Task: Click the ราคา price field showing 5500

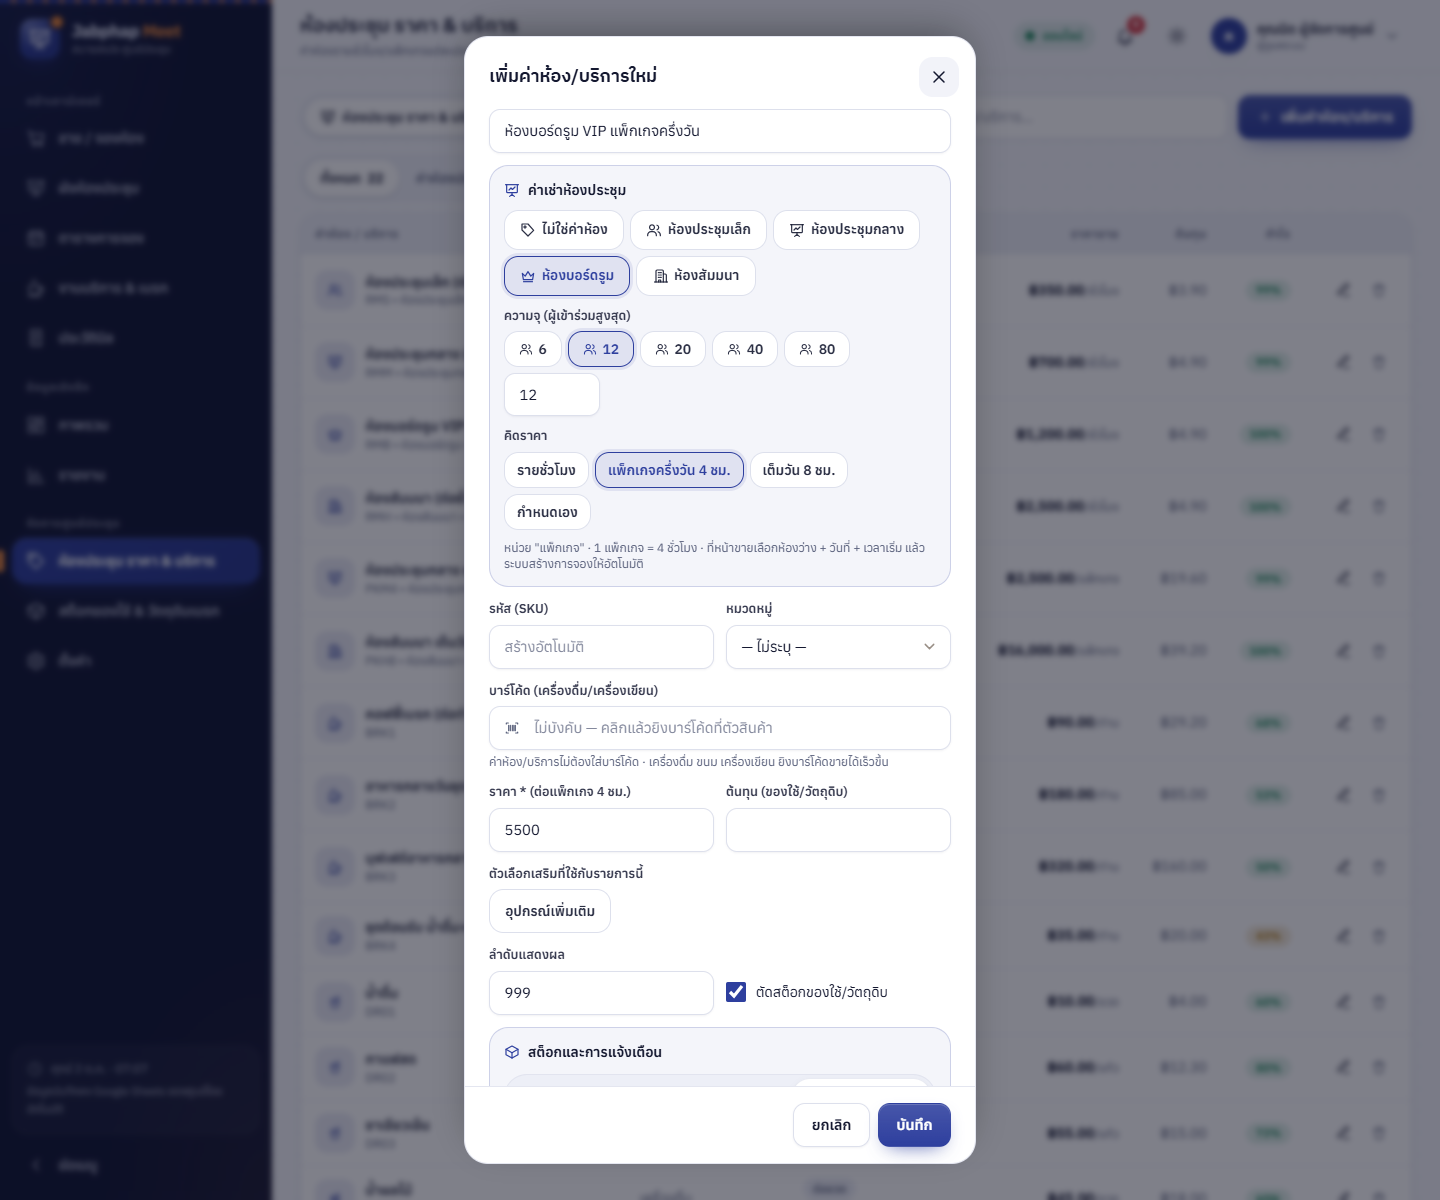Action: pos(601,830)
